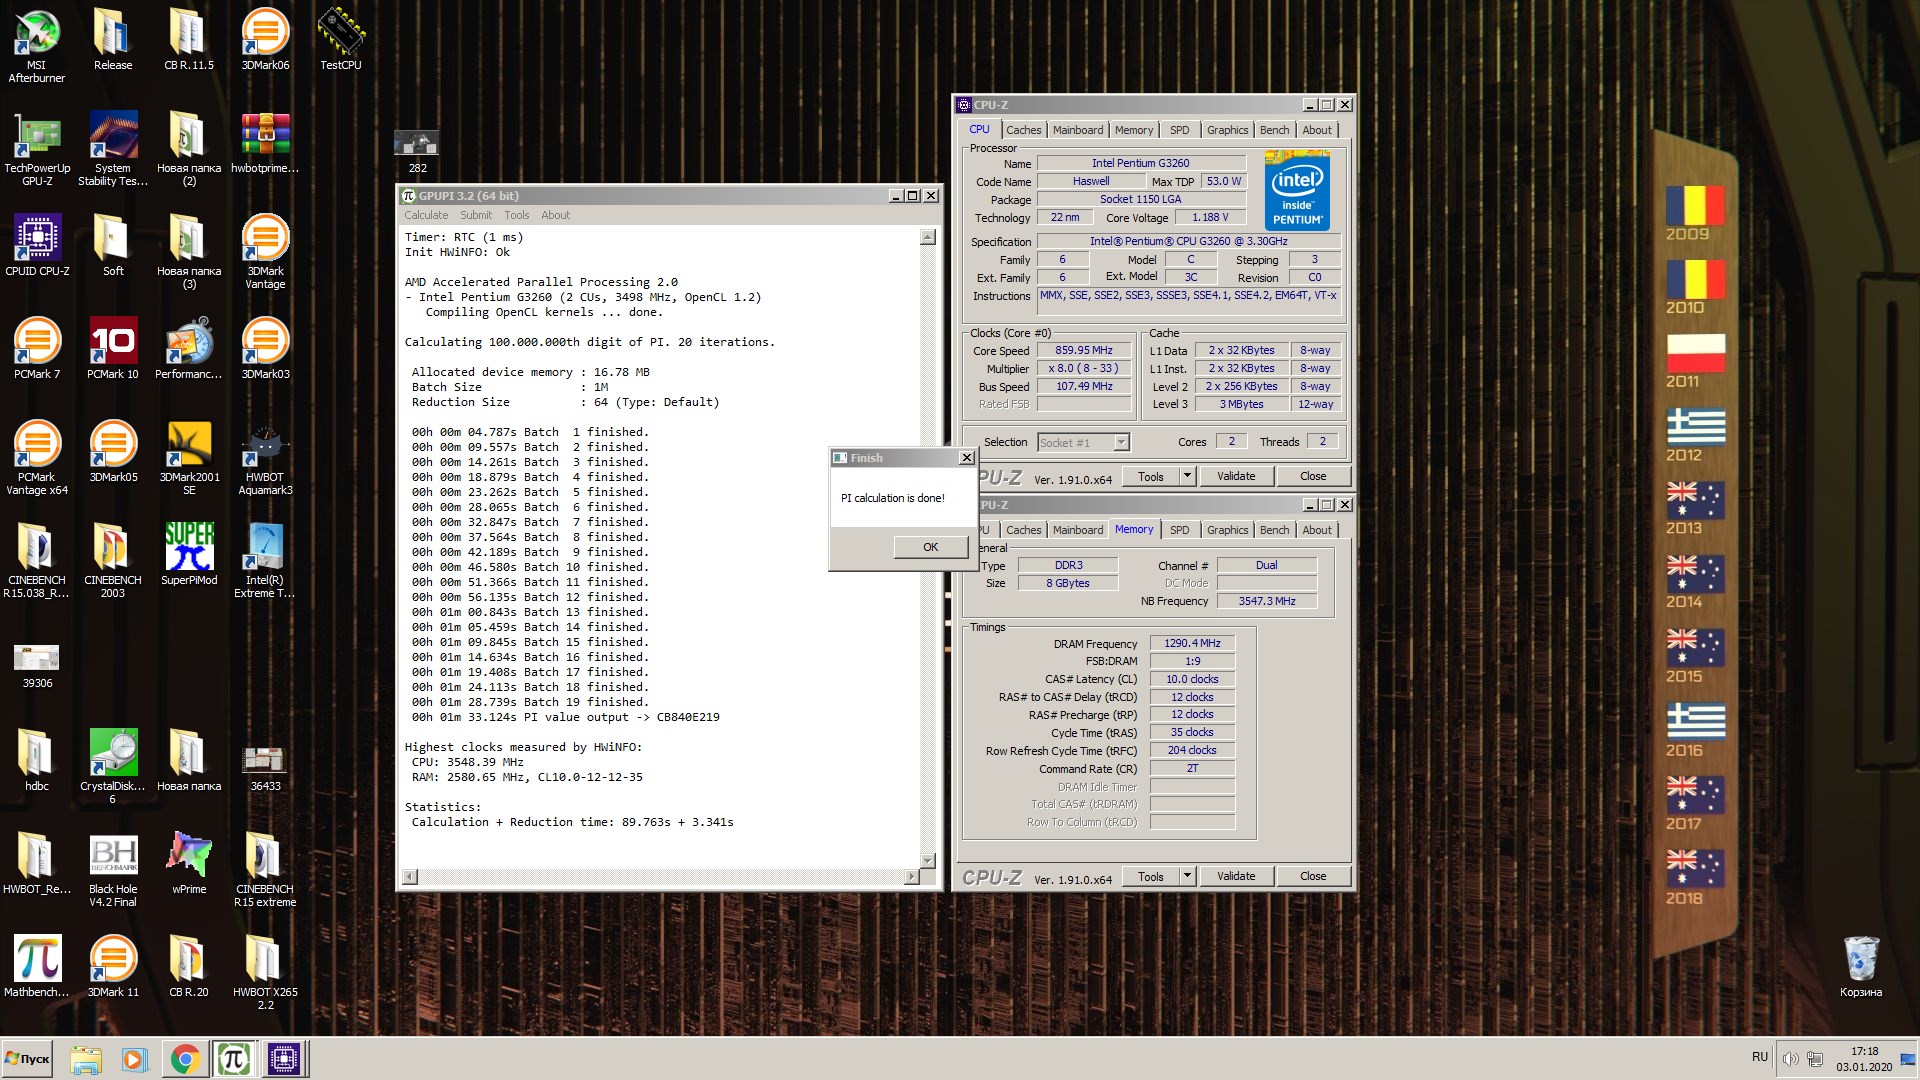
Task: Launch Mathbench desktop shortcut
Action: 37,966
